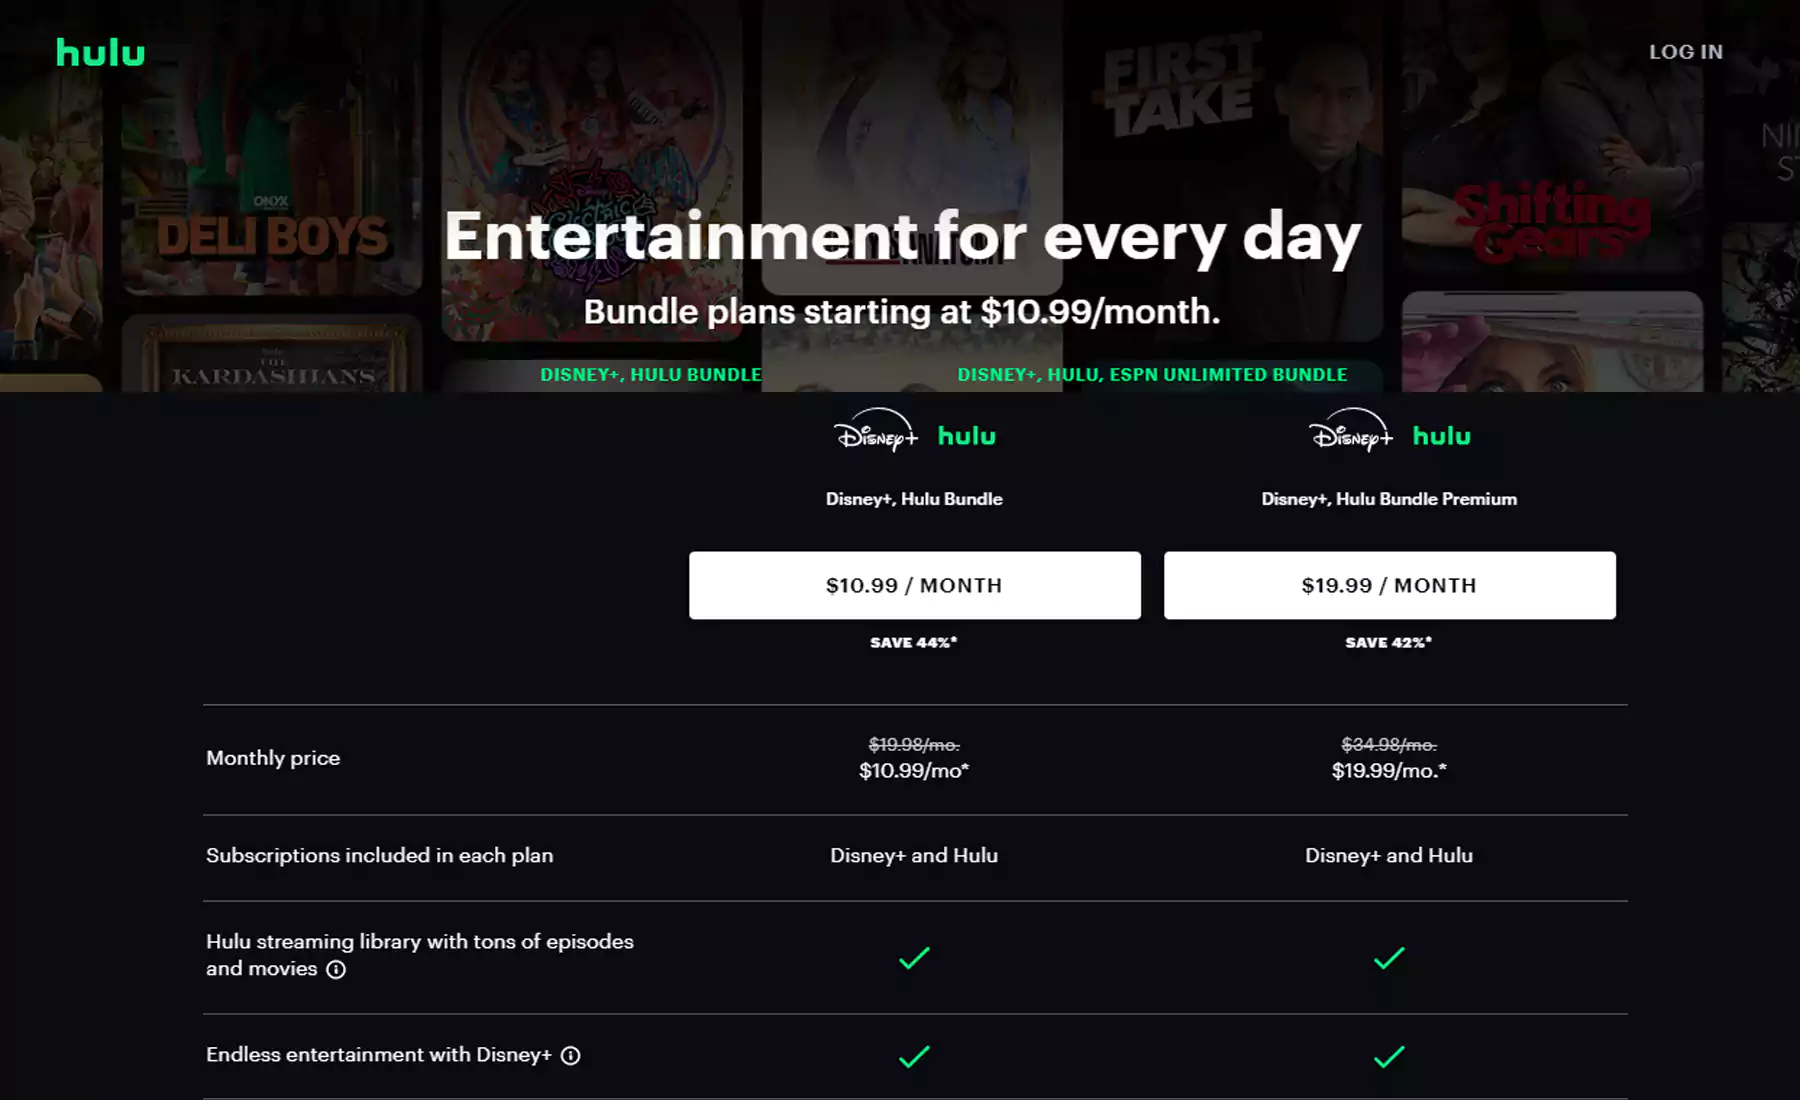Click info icon beside Hulu streaming library
The image size is (1800, 1100).
pos(336,969)
